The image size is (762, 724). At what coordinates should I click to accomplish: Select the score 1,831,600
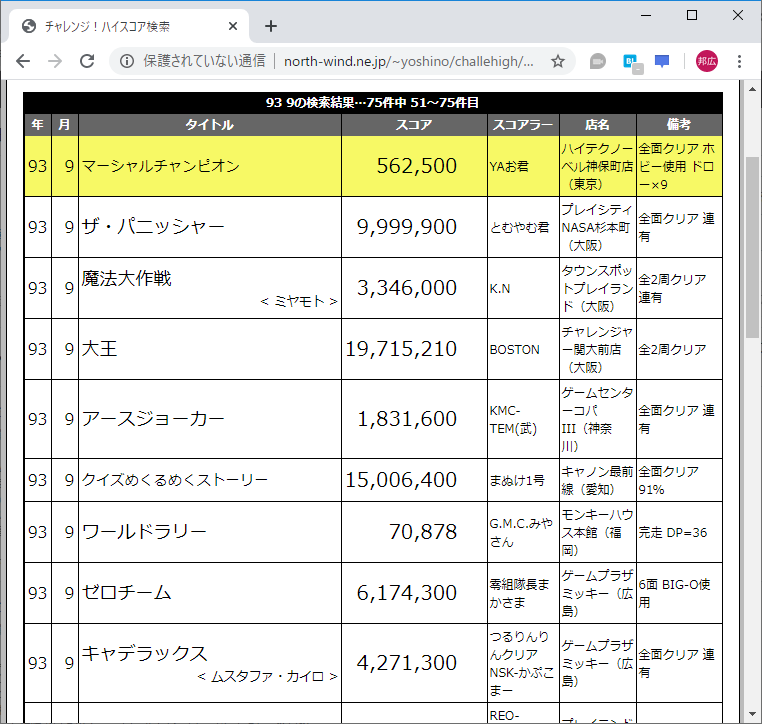click(x=406, y=419)
